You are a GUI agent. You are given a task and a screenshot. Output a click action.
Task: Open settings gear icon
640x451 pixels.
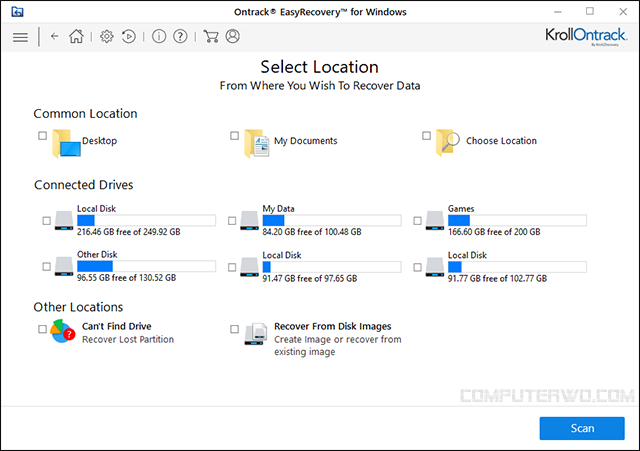107,36
